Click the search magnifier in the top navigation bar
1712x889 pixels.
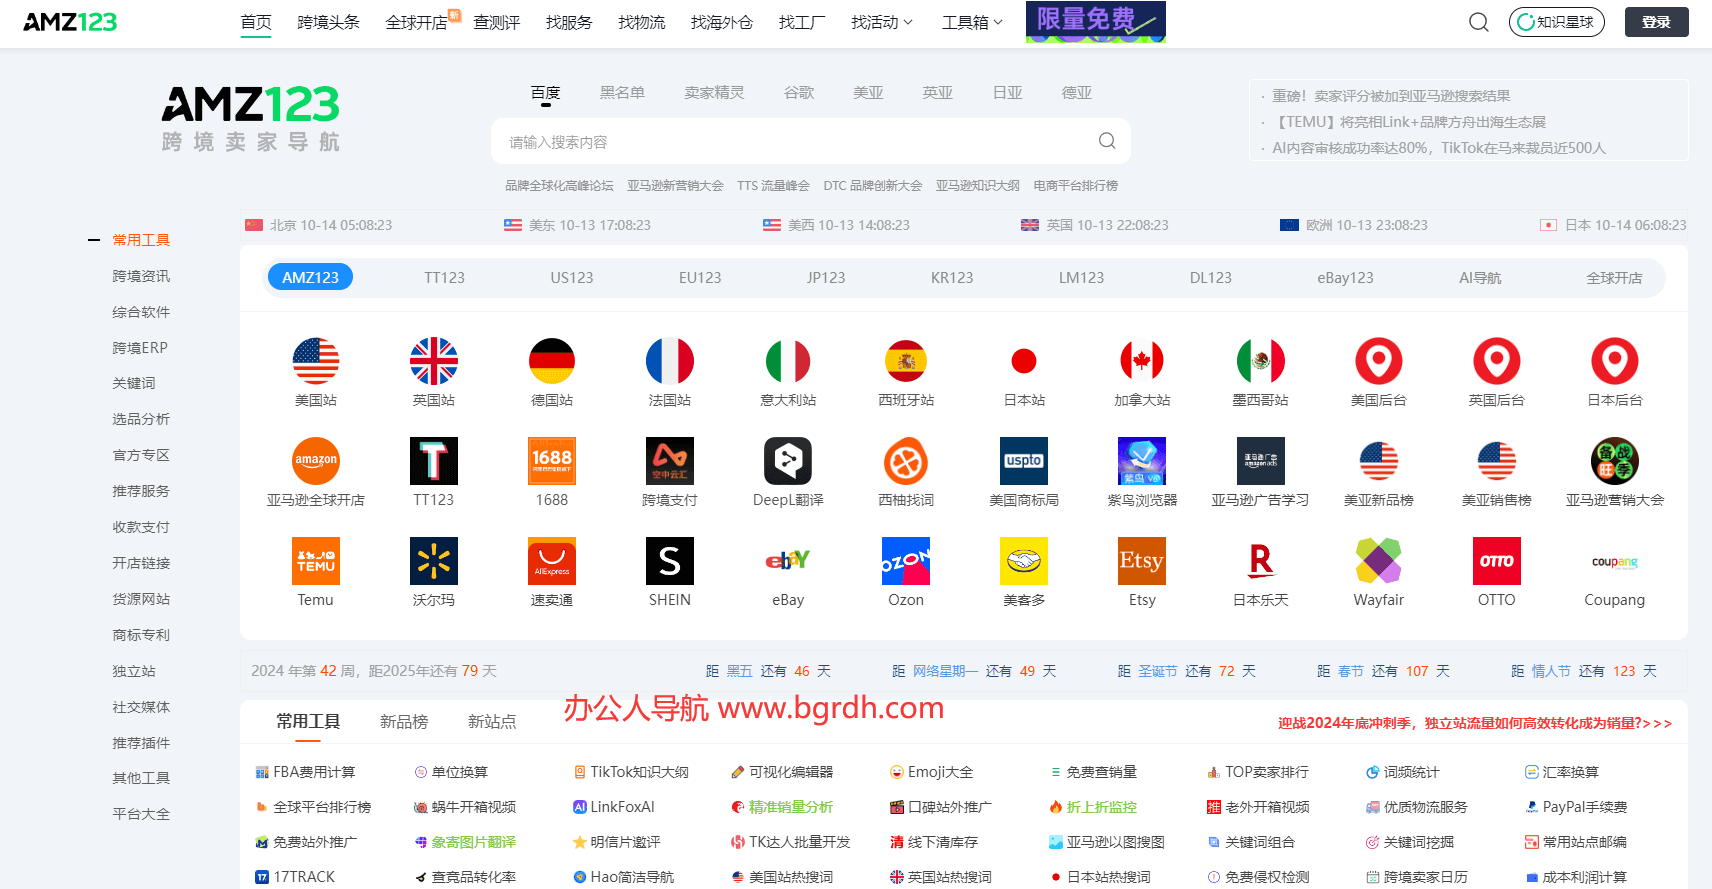pyautogui.click(x=1478, y=22)
